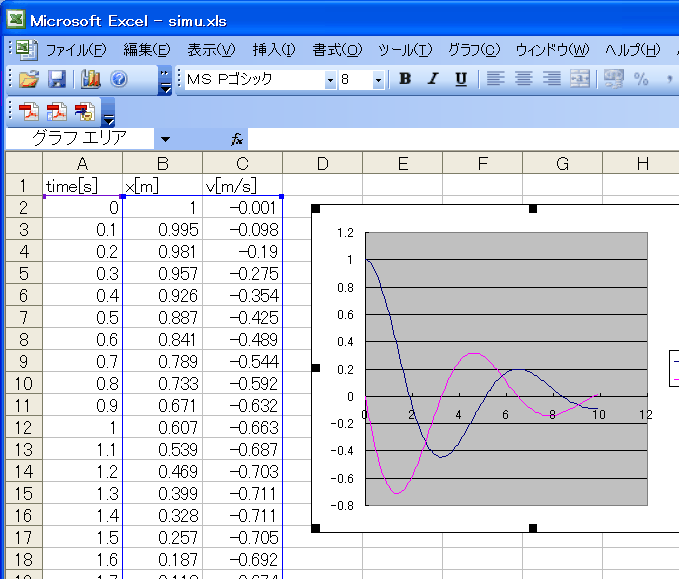Select column G header

click(x=563, y=164)
